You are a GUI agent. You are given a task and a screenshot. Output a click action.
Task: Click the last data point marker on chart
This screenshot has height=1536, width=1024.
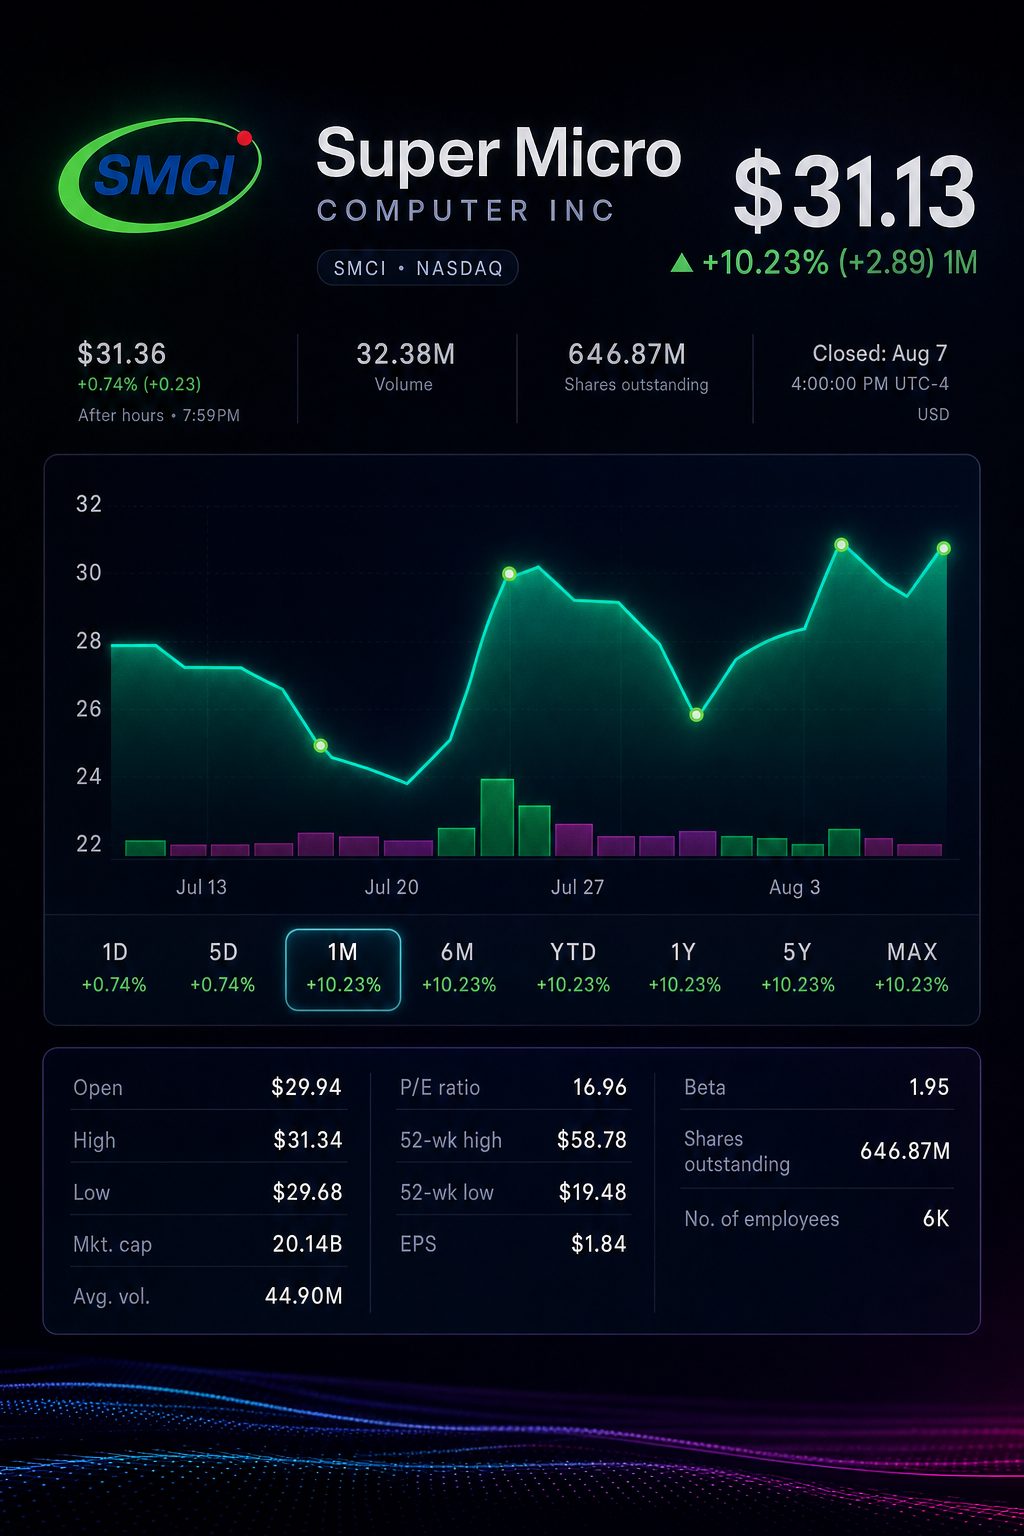[x=943, y=548]
